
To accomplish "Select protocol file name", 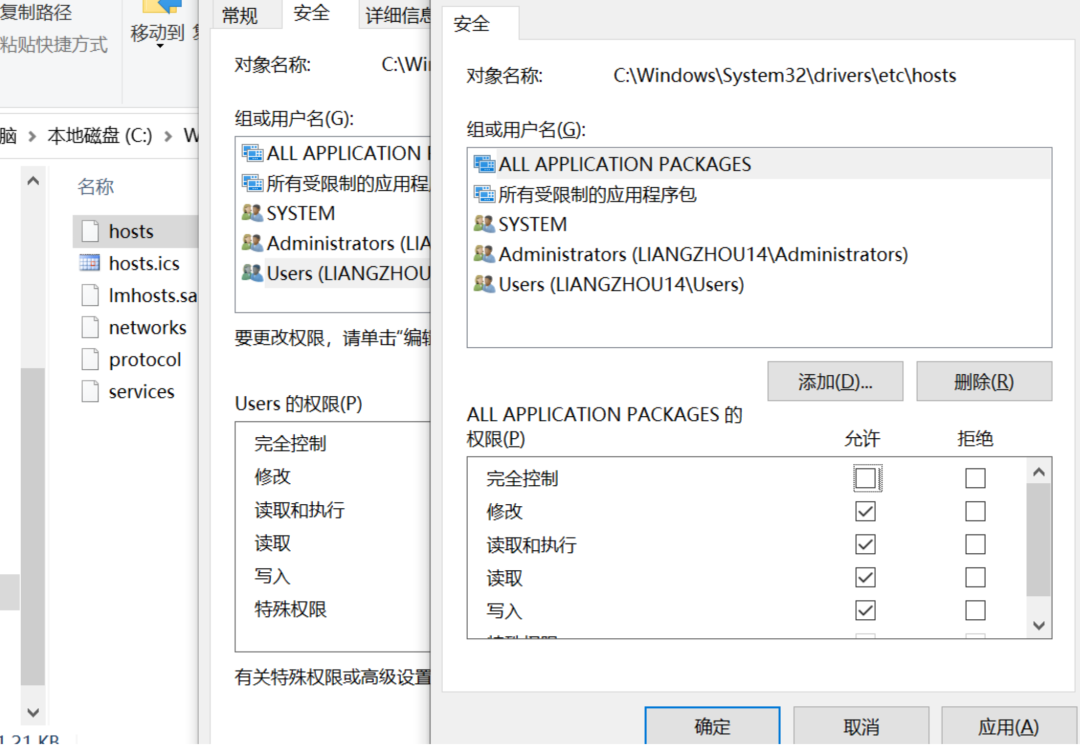I will coord(145,359).
